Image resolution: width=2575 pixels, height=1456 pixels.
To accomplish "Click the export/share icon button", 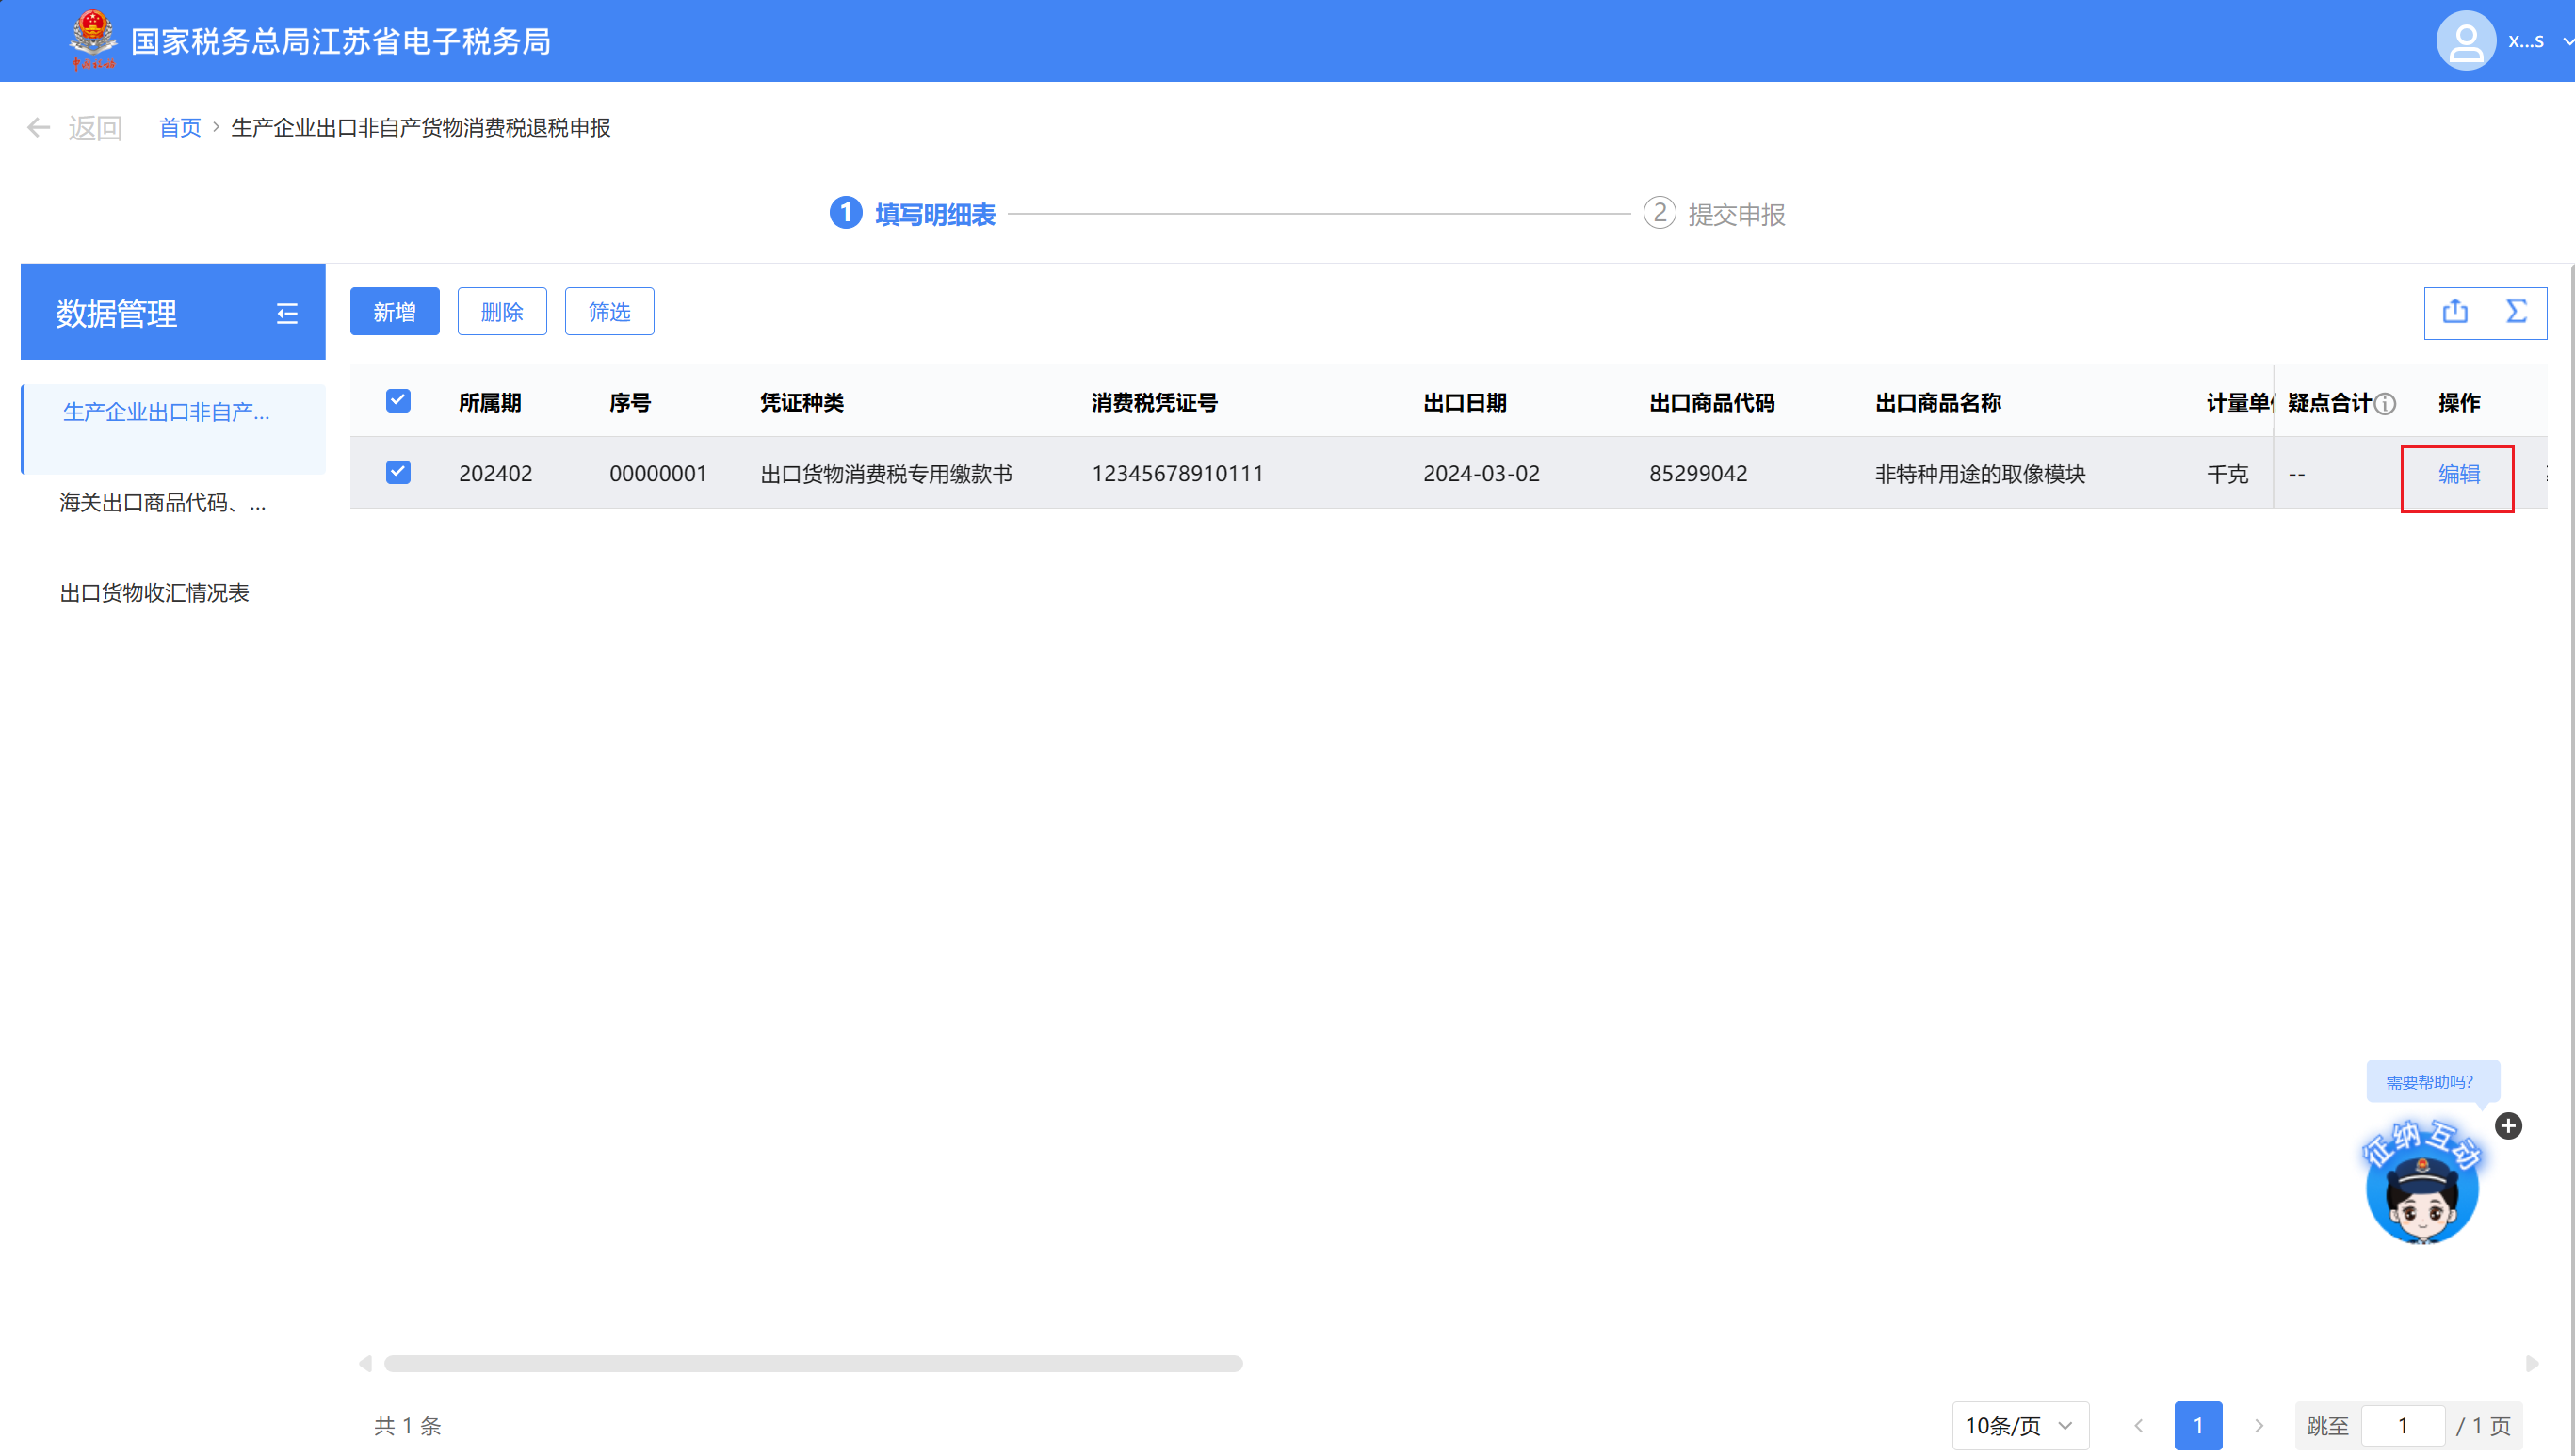I will [2454, 312].
